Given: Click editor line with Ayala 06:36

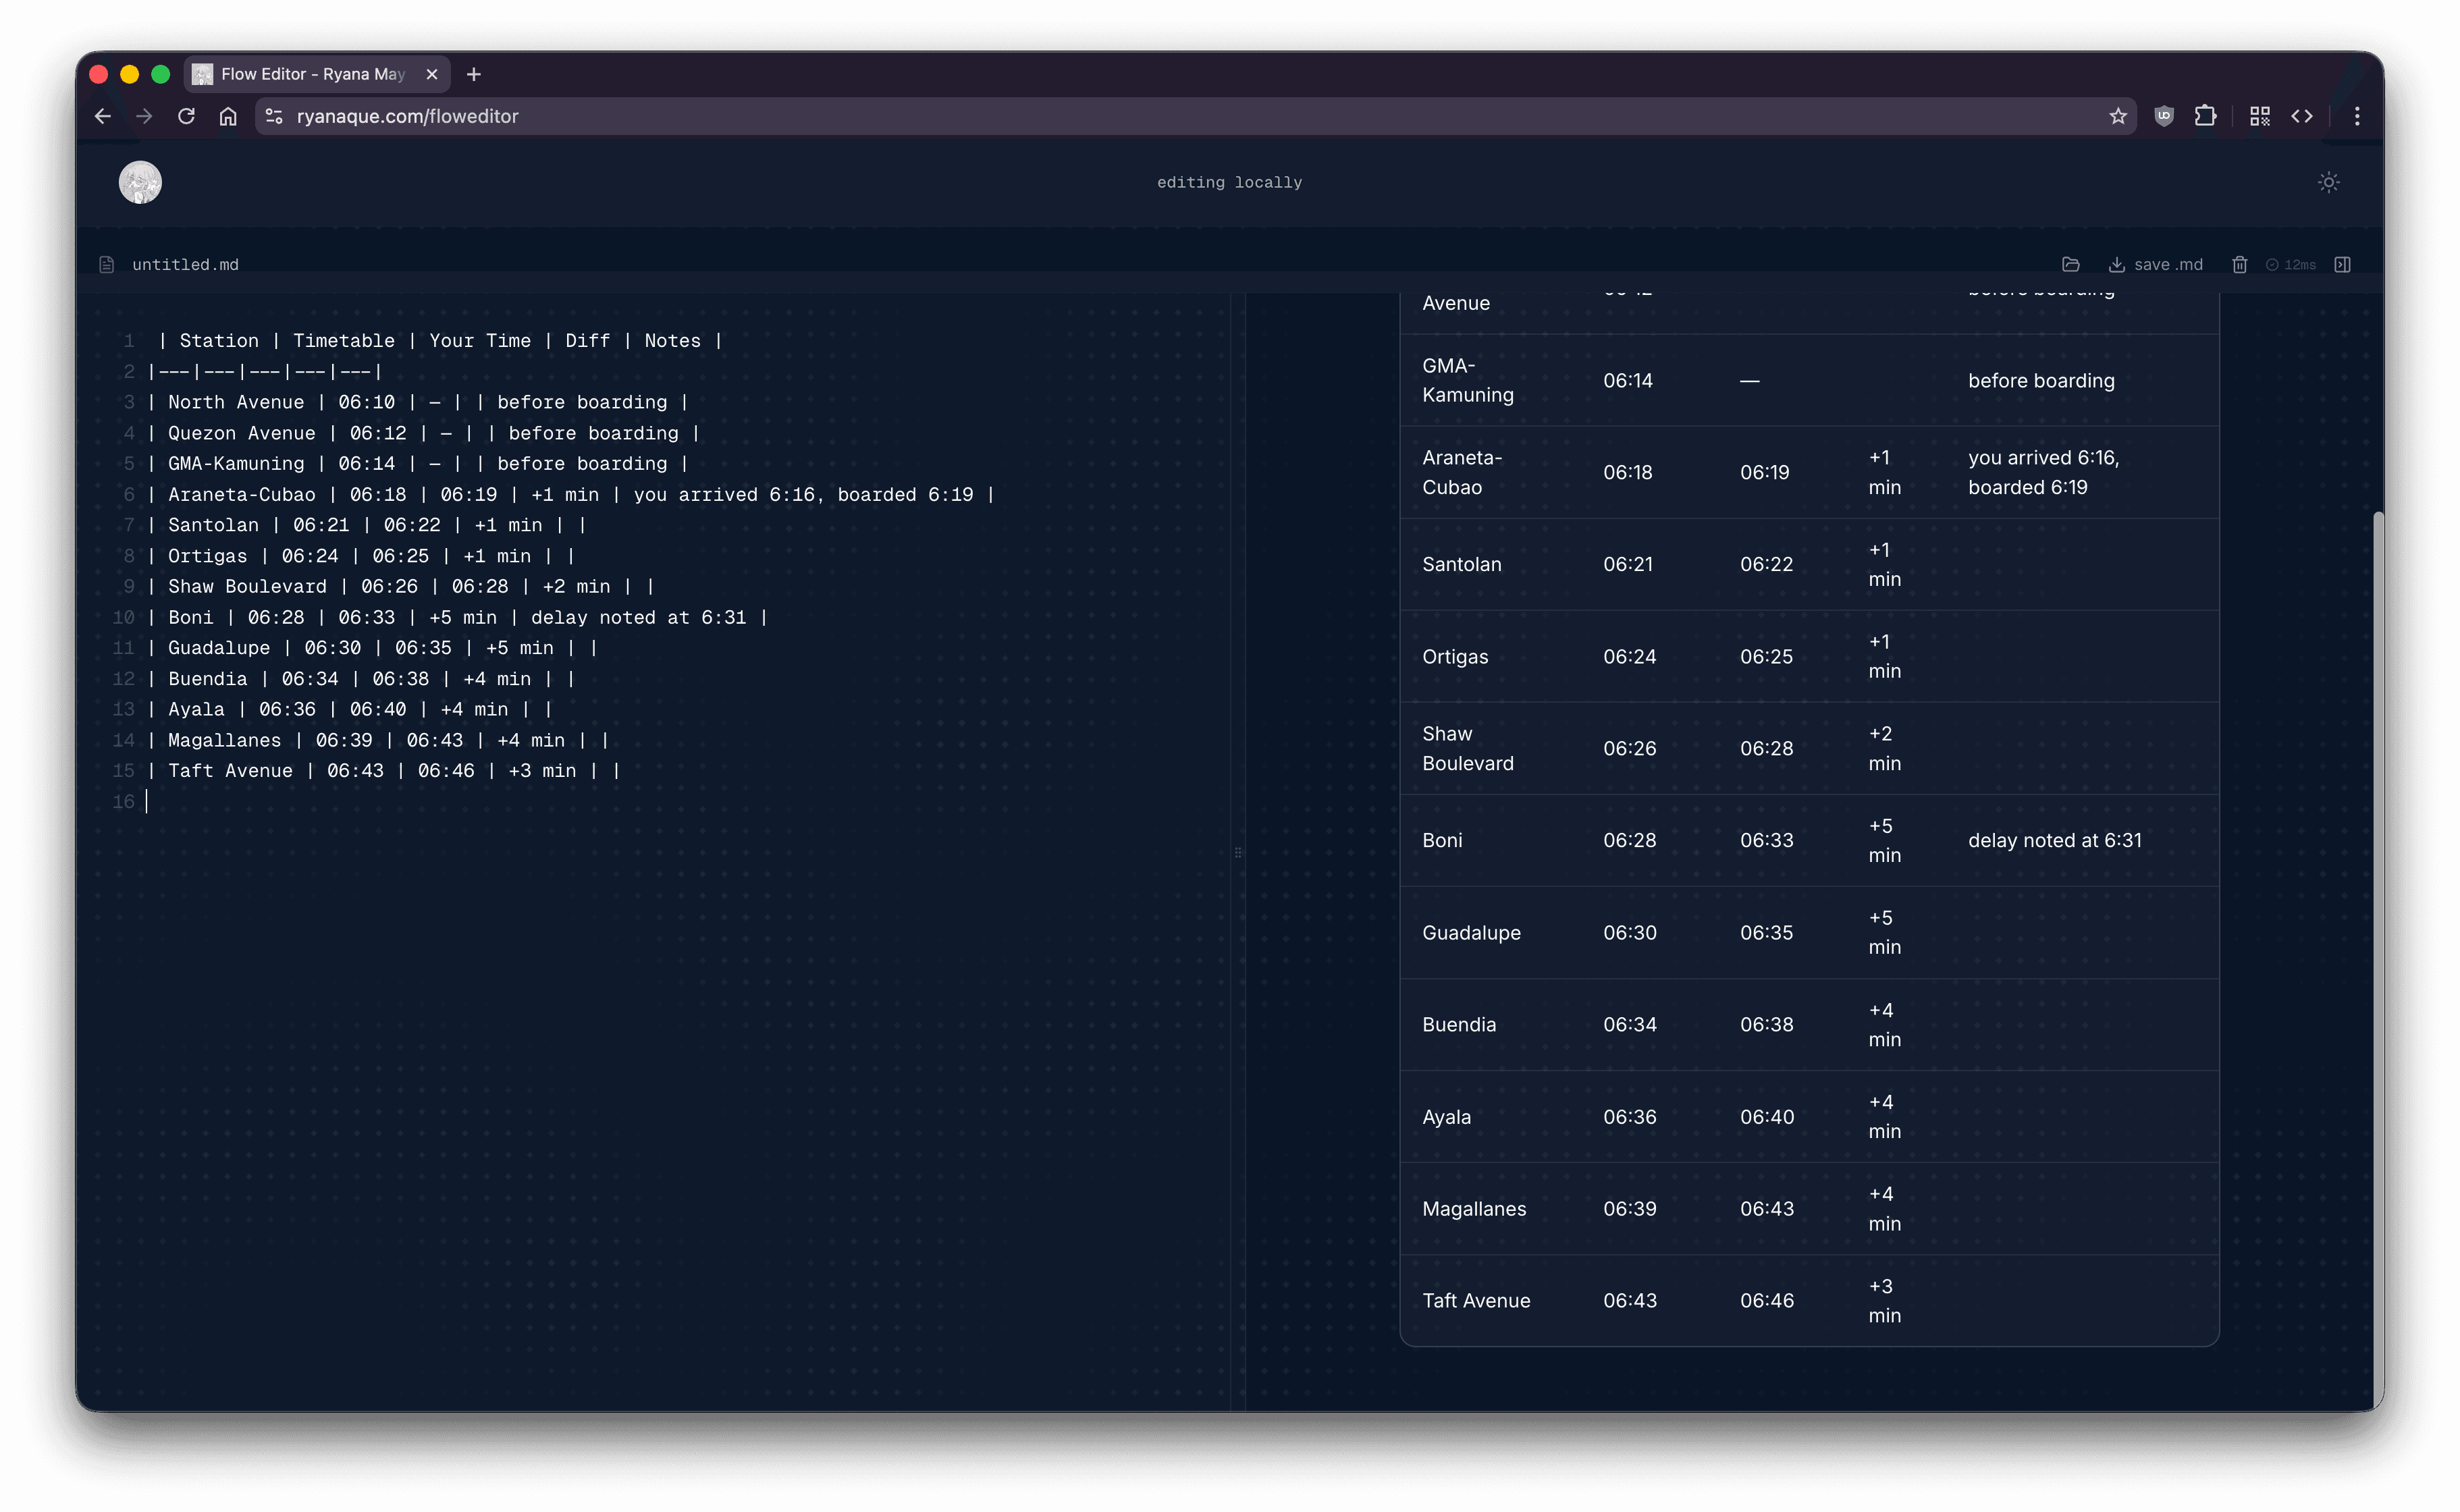Looking at the screenshot, I should [x=350, y=709].
